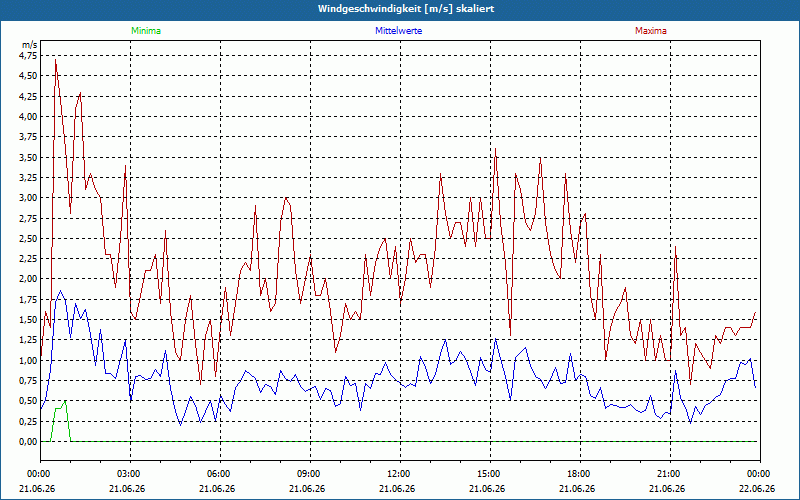Click the 09:00 time axis label
Viewport: 800px width, 500px height.
(x=310, y=474)
